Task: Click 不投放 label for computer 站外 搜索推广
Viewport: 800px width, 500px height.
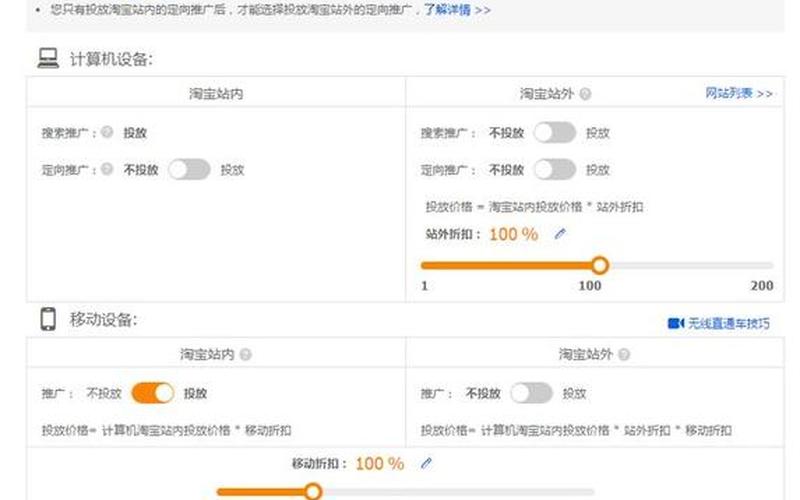Action: click(x=507, y=133)
